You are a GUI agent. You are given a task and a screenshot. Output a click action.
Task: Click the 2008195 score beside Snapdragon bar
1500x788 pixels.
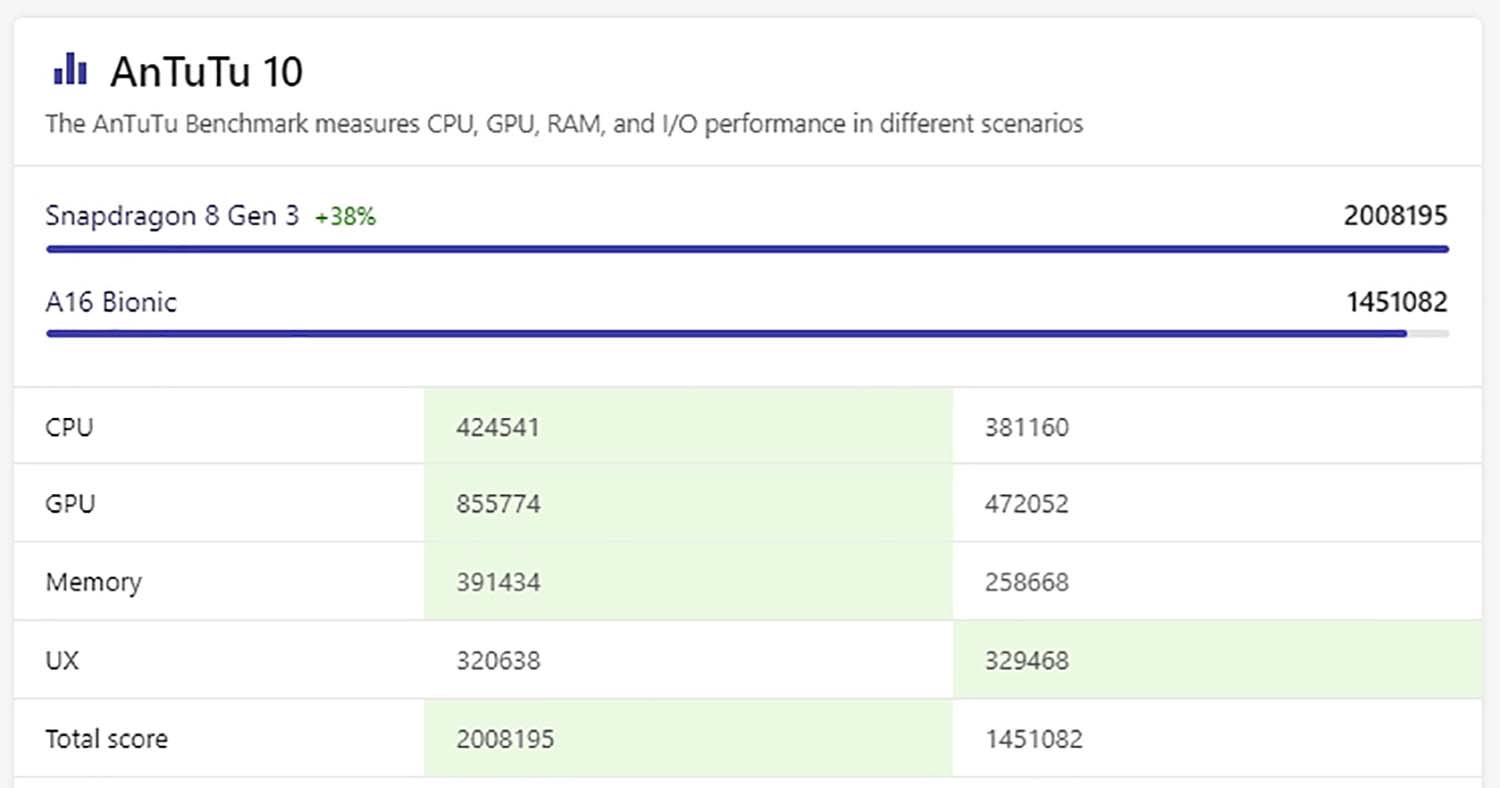(x=1395, y=216)
